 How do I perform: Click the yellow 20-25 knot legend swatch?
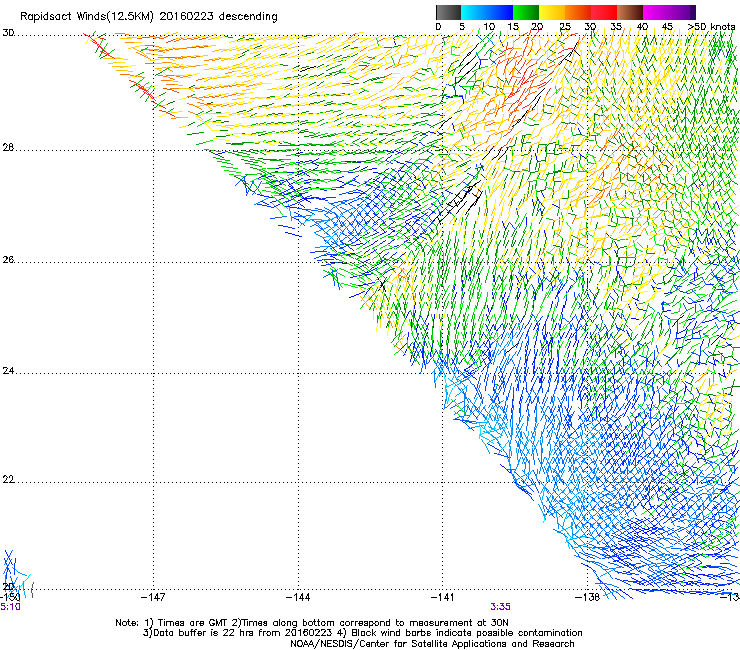552,12
